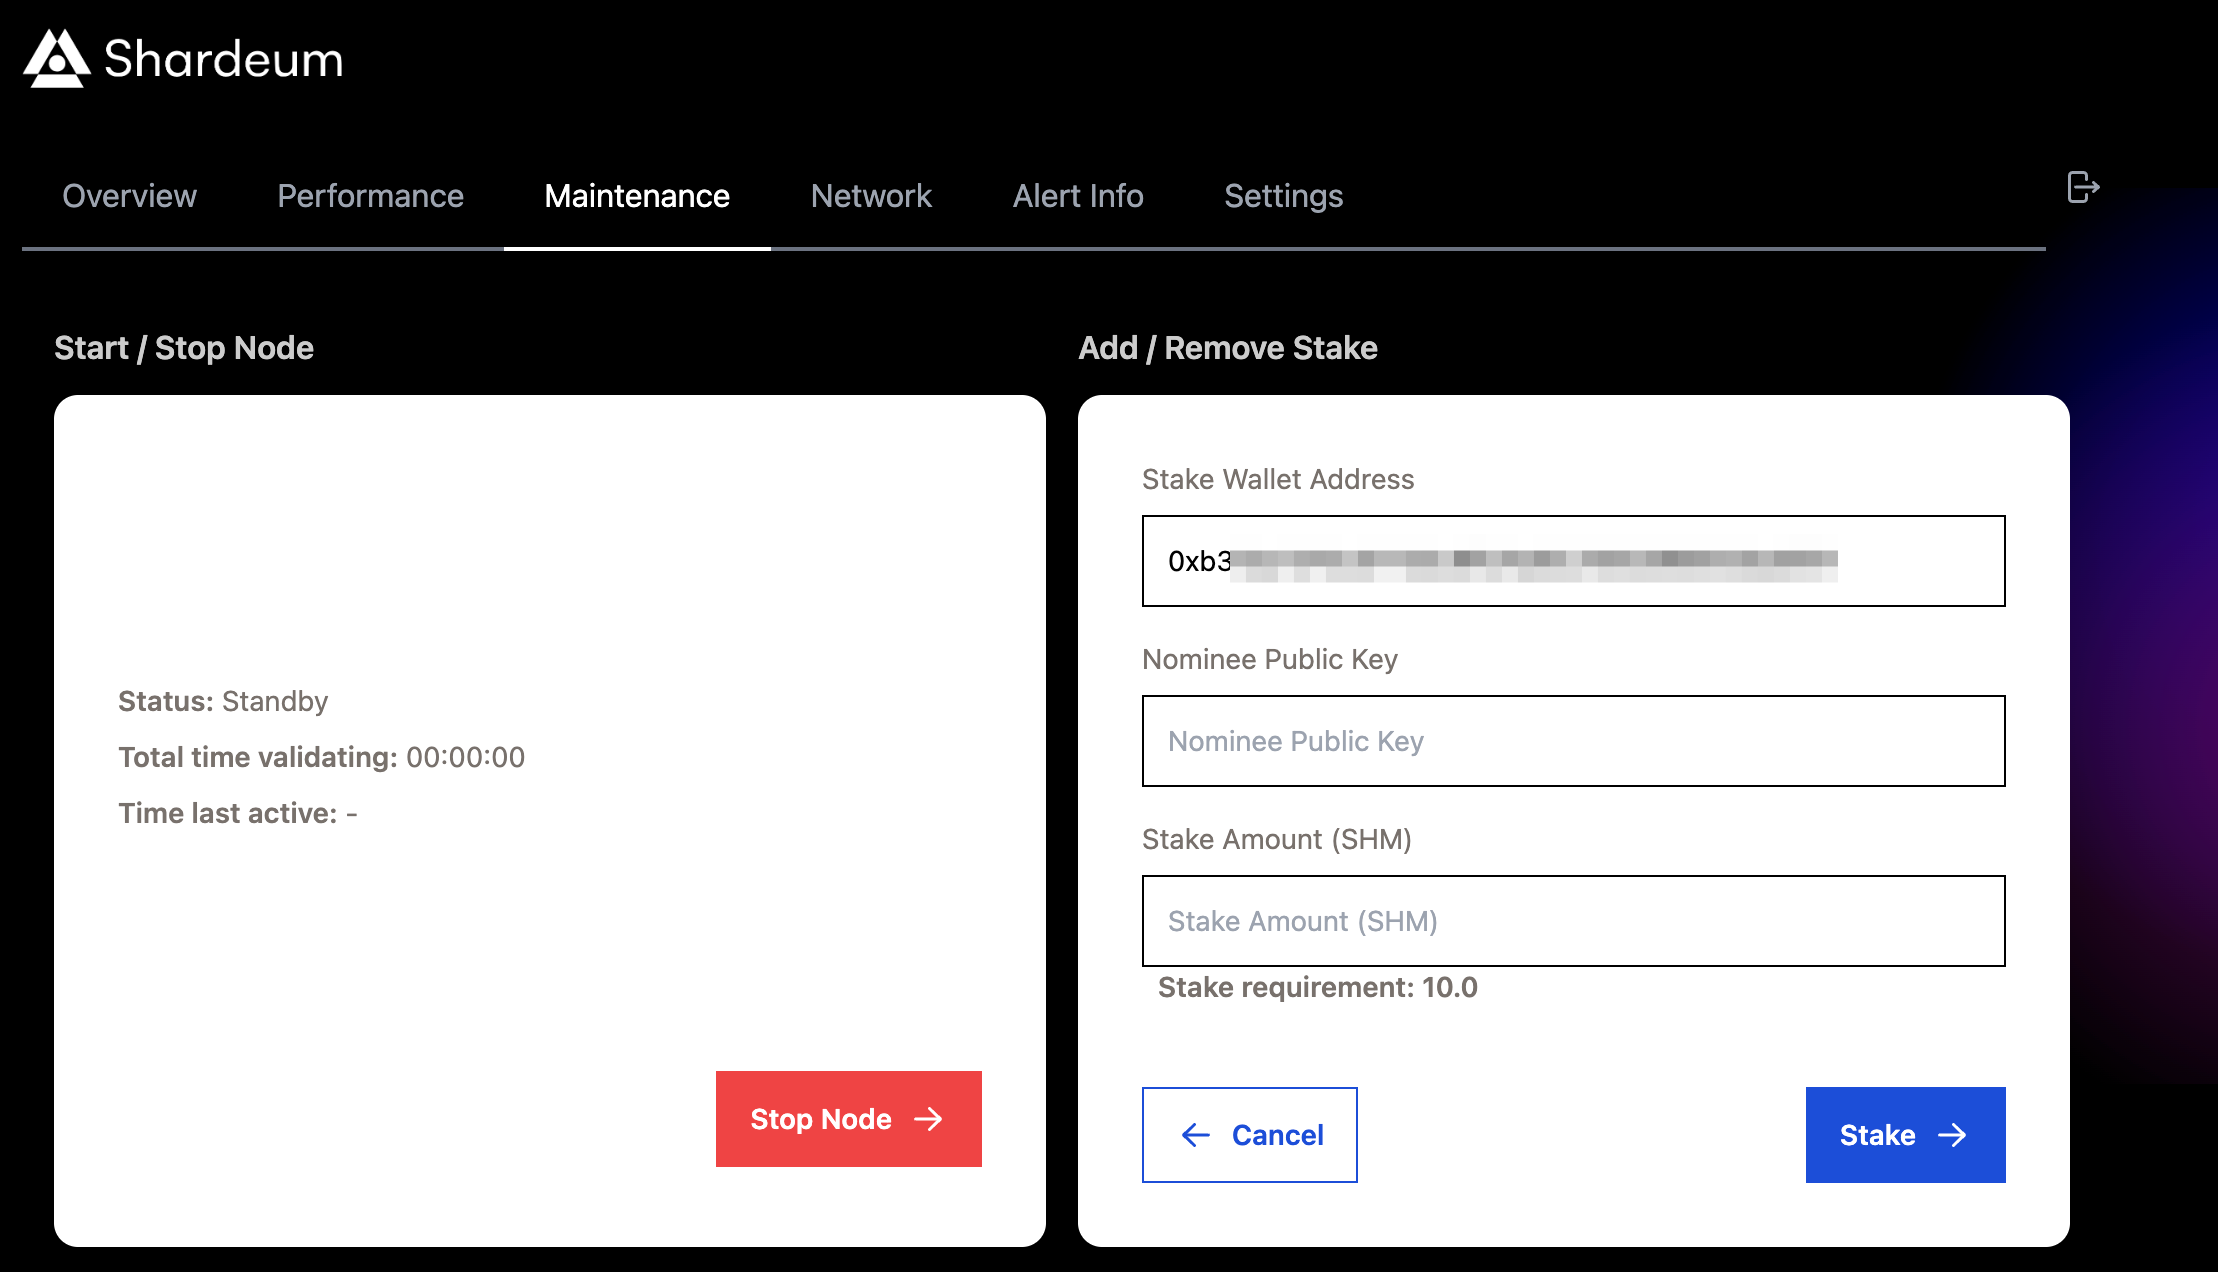Click the back arrow icon in Cancel button
The height and width of the screenshot is (1272, 2218).
coord(1194,1135)
